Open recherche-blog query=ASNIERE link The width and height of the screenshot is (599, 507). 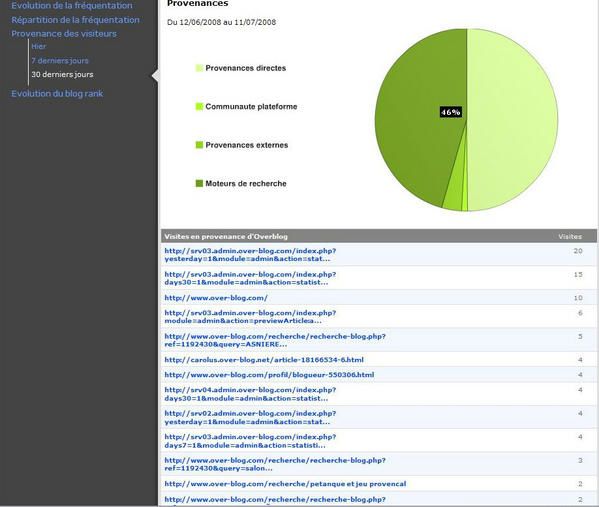tap(275, 340)
